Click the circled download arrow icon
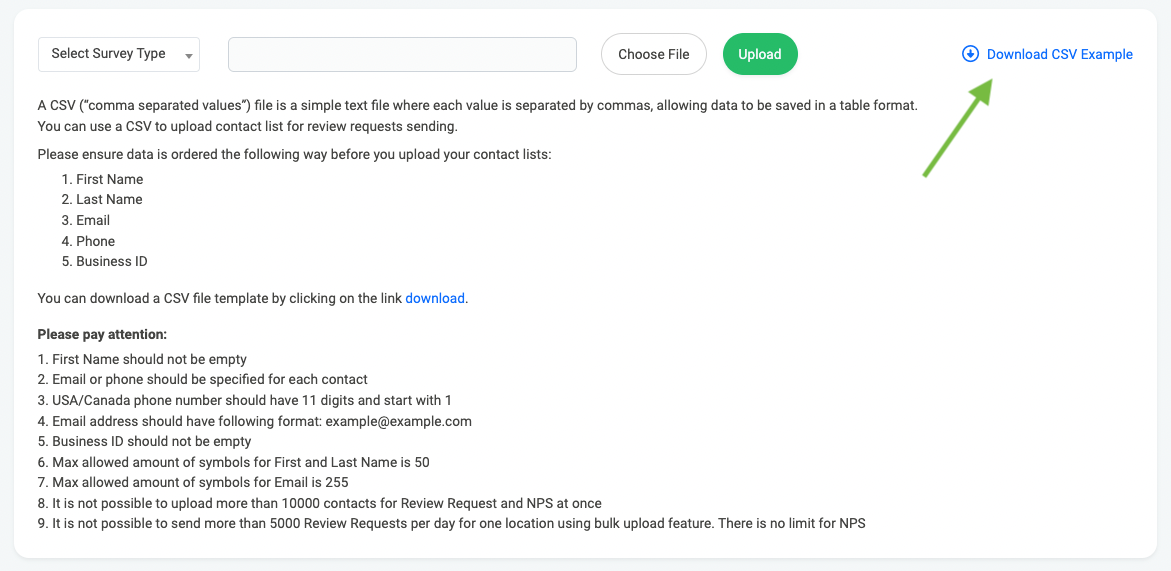This screenshot has height=571, width=1171. coord(970,54)
